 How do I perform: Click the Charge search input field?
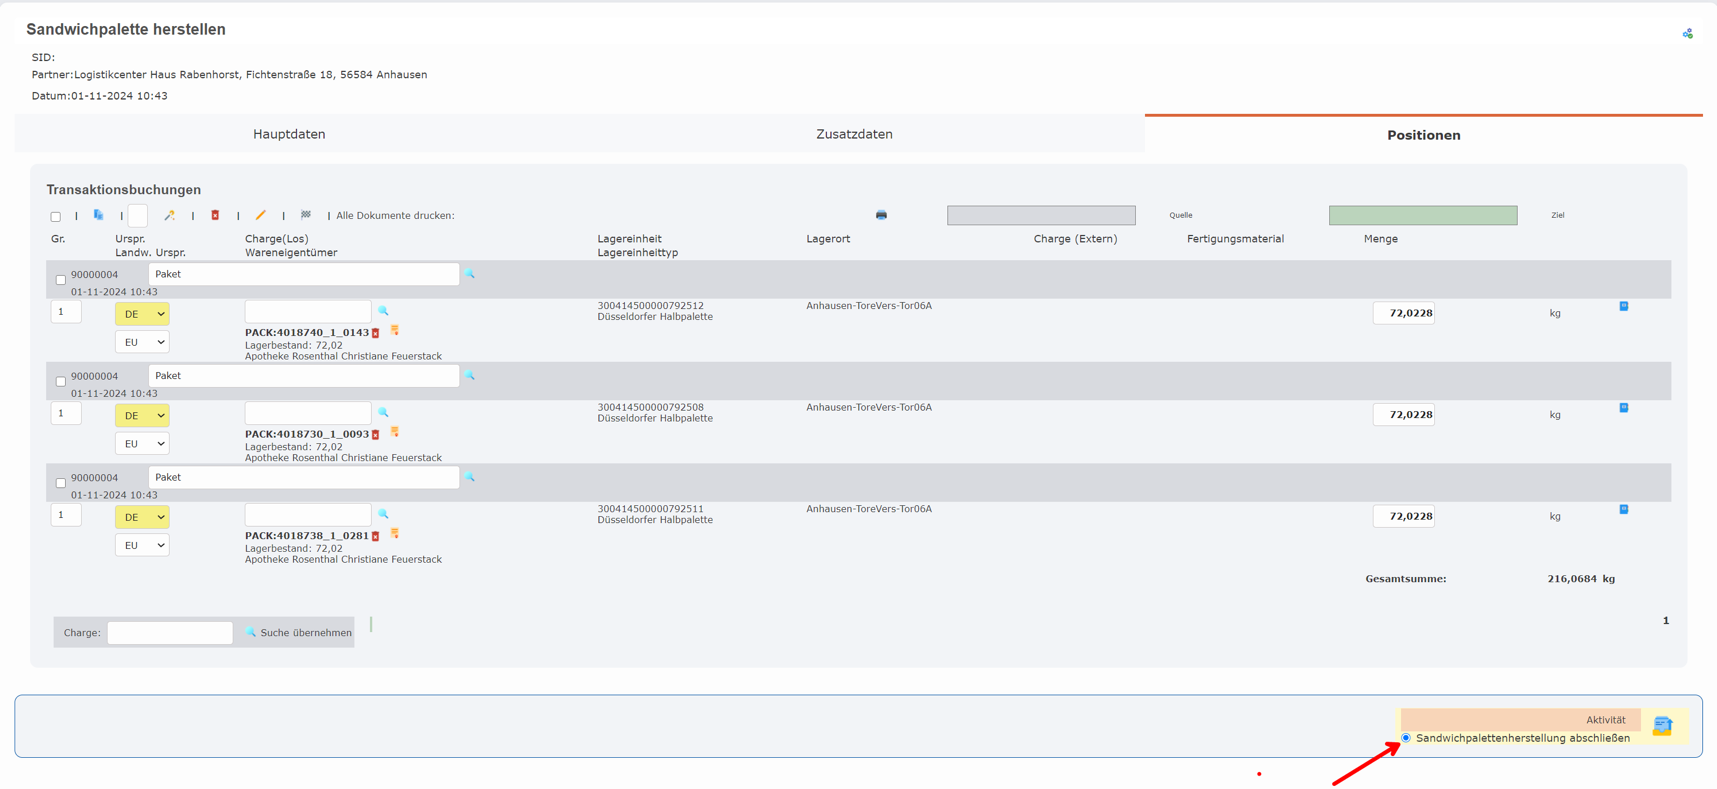coord(170,633)
